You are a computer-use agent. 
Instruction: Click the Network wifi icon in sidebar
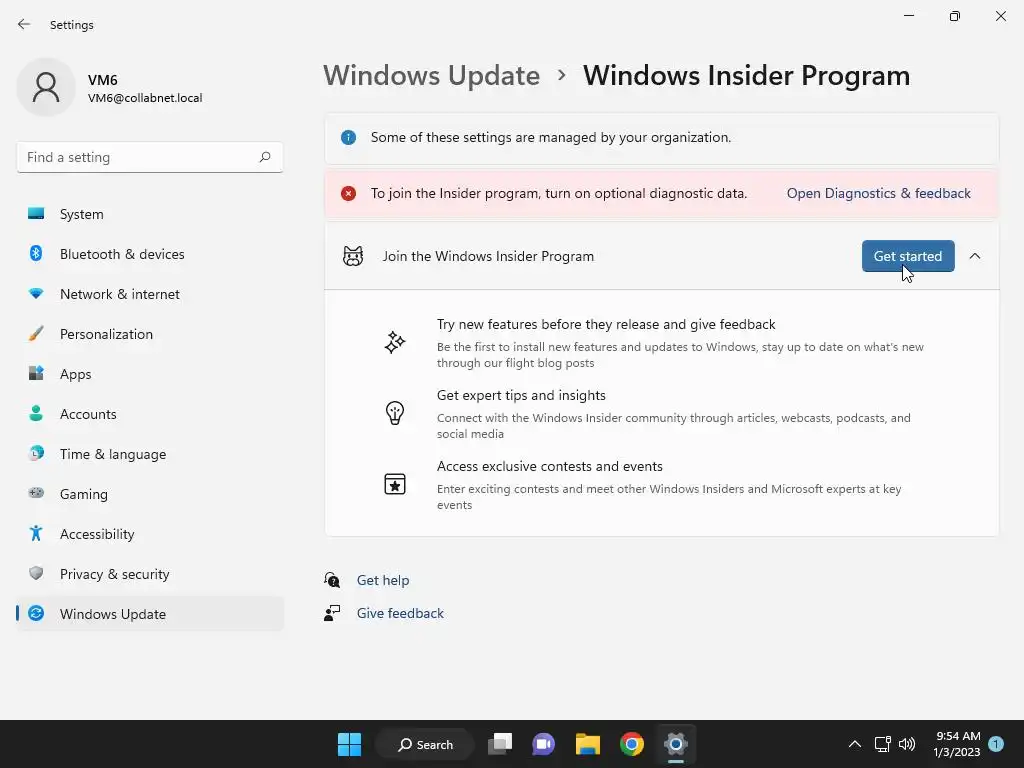click(36, 294)
